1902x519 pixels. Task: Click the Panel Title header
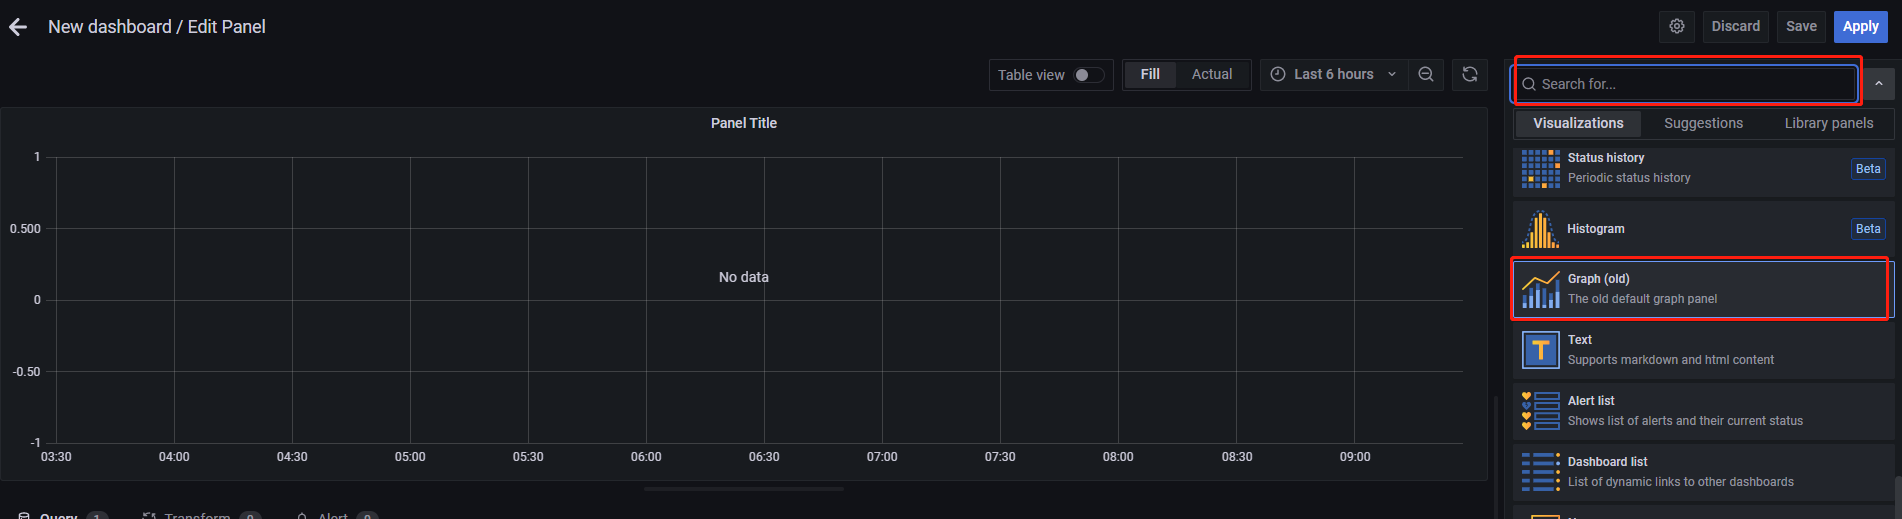tap(743, 123)
